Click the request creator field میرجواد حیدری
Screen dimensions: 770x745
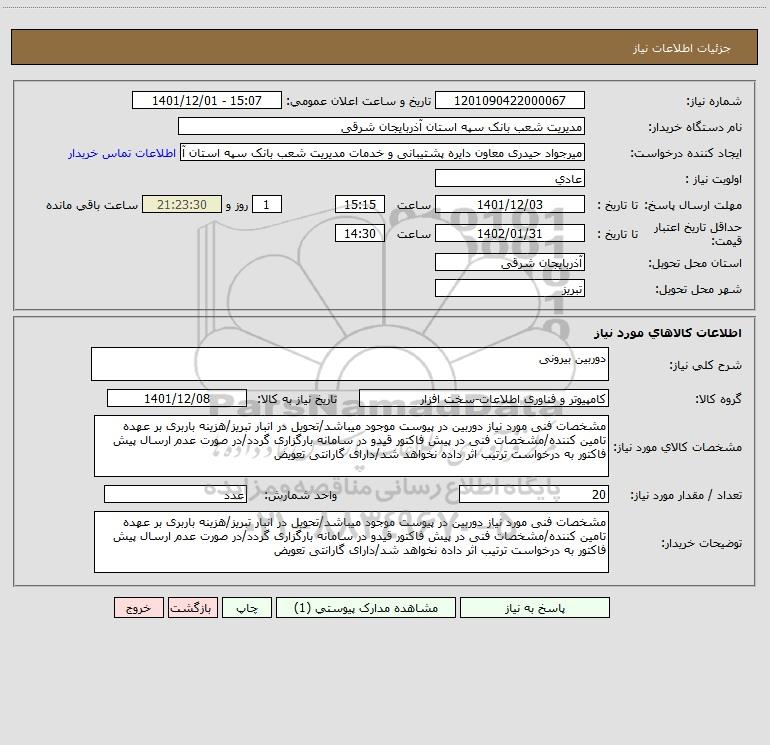[383, 152]
